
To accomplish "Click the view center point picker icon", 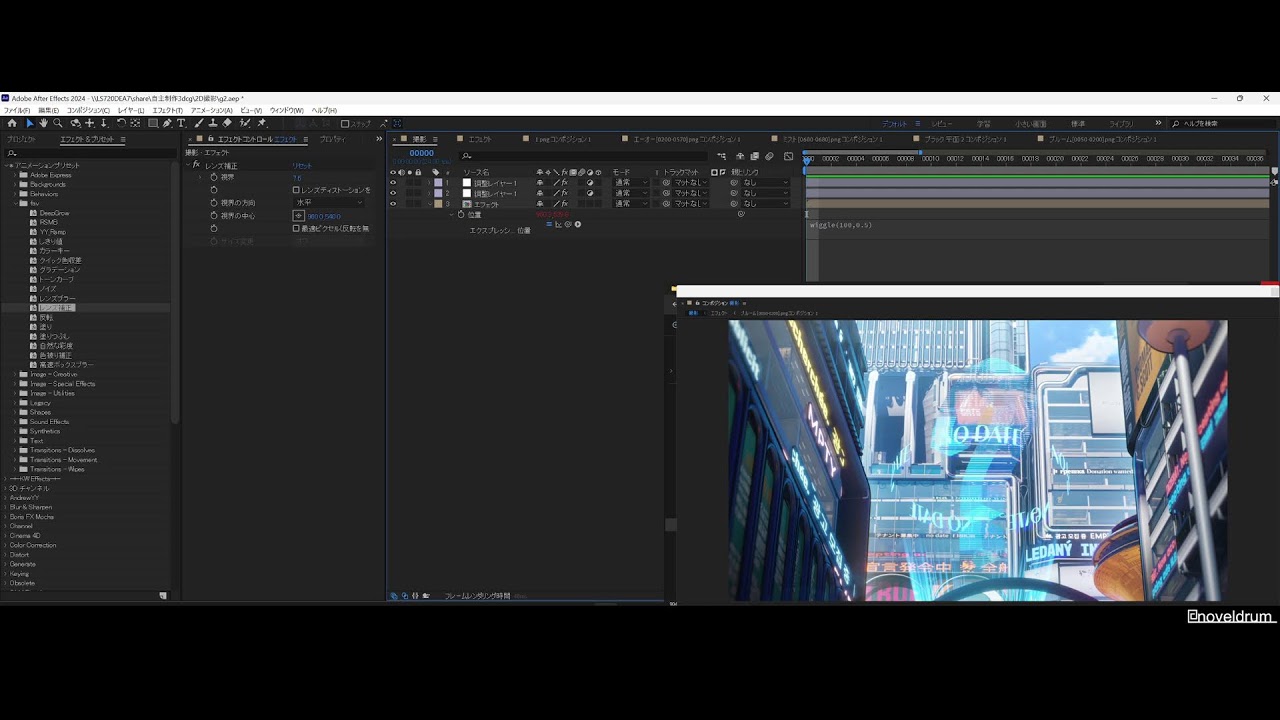I will point(298,216).
